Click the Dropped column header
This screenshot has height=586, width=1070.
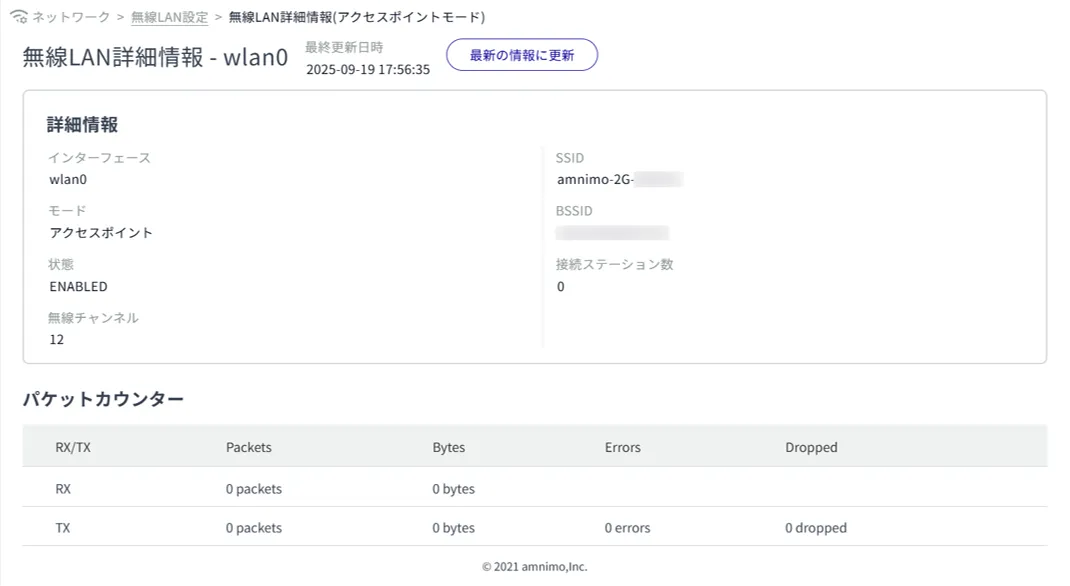[x=811, y=447]
